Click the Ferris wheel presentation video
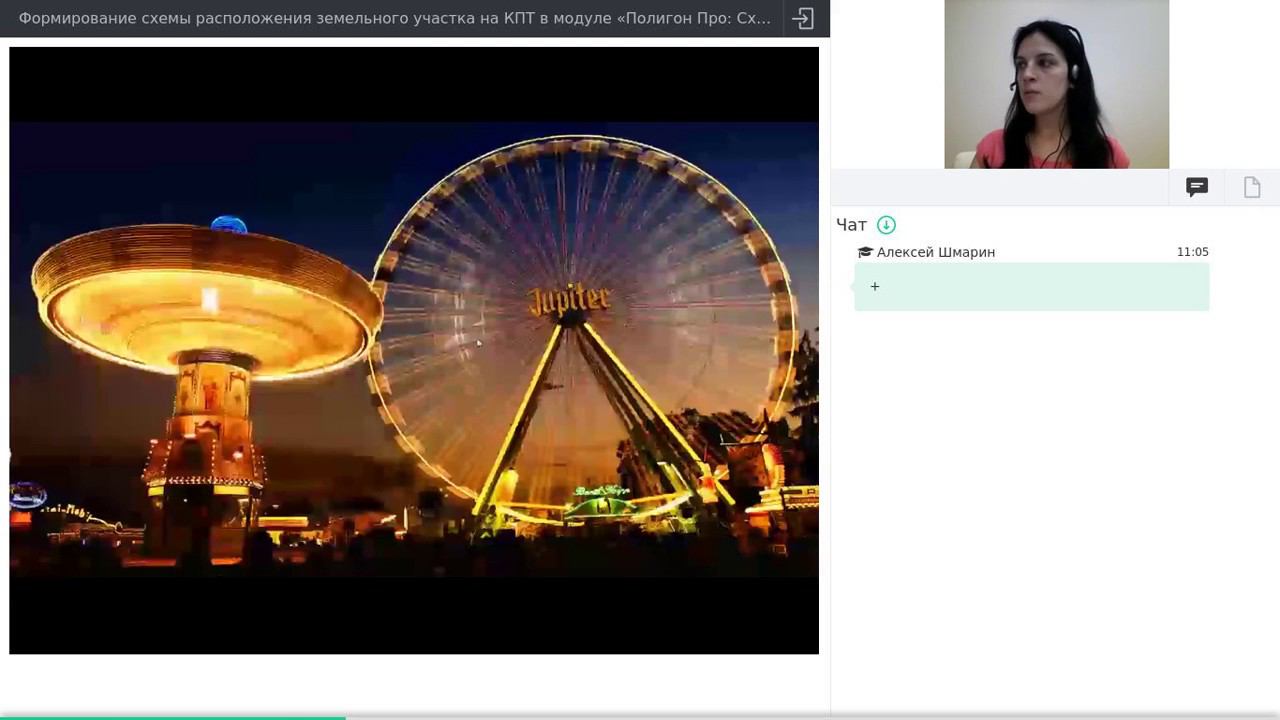Screen dimensions: 1280x720 (x=414, y=350)
